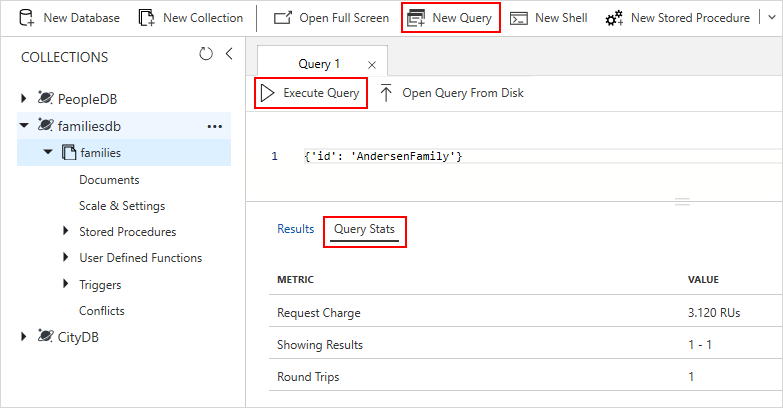Click the Open Query From Disk icon
The image size is (783, 408).
pyautogui.click(x=386, y=93)
